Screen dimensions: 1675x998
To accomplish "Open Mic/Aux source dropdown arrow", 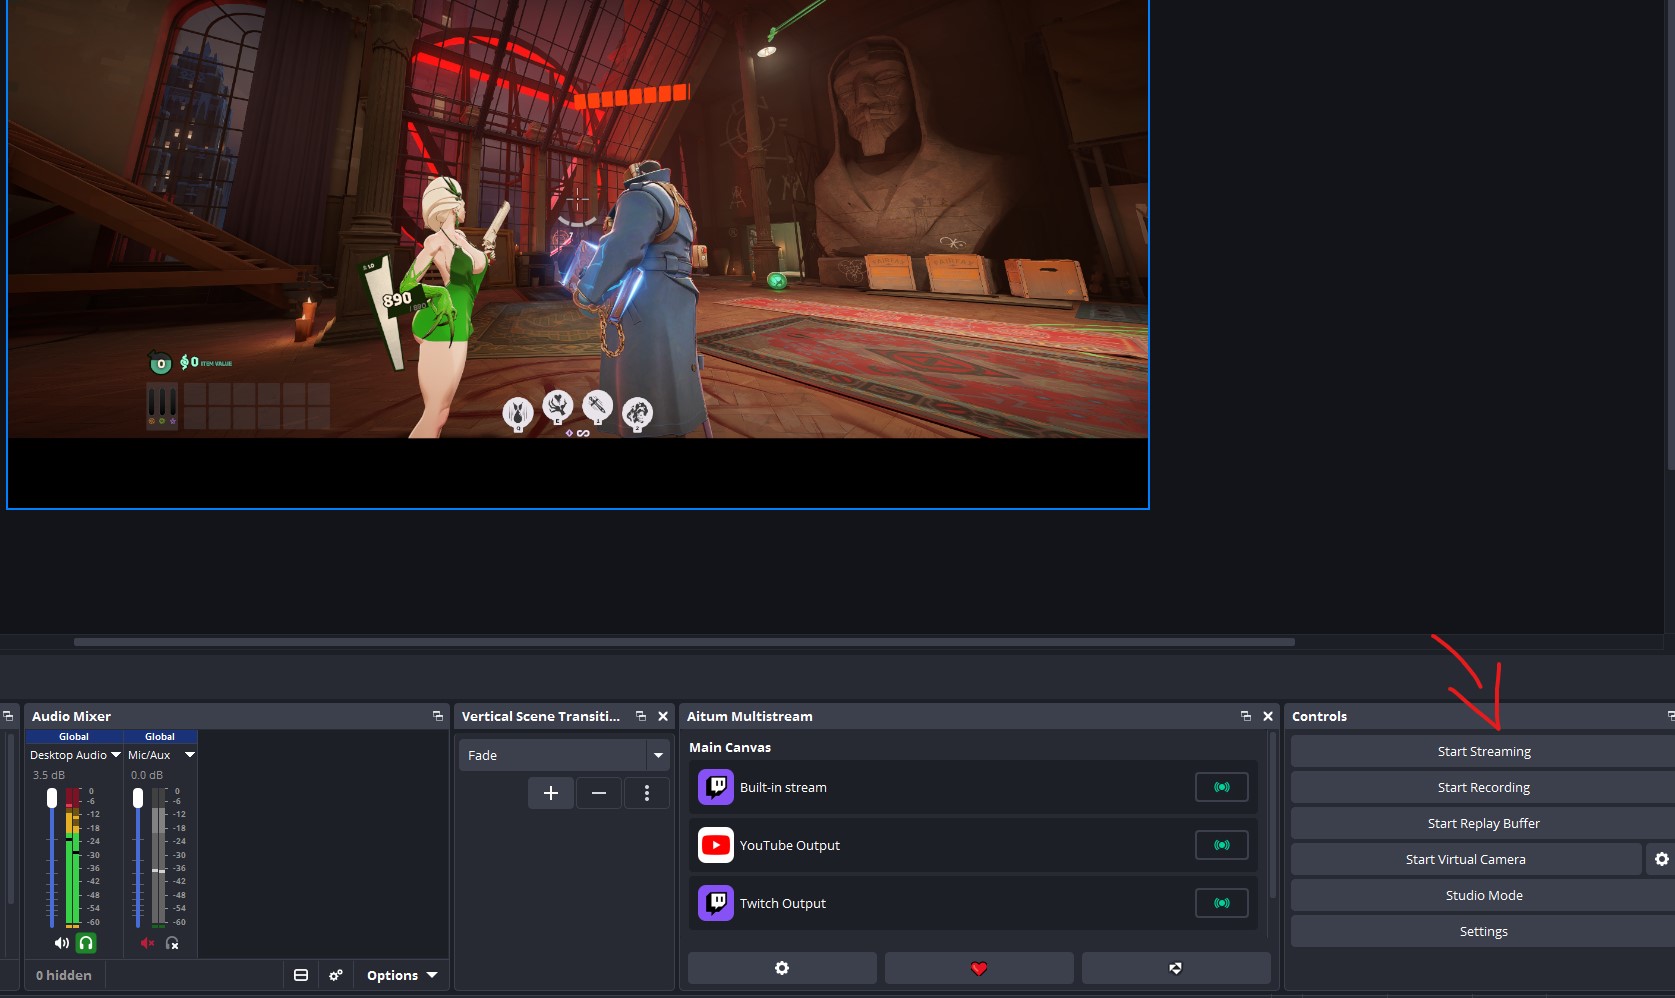I will click(190, 755).
